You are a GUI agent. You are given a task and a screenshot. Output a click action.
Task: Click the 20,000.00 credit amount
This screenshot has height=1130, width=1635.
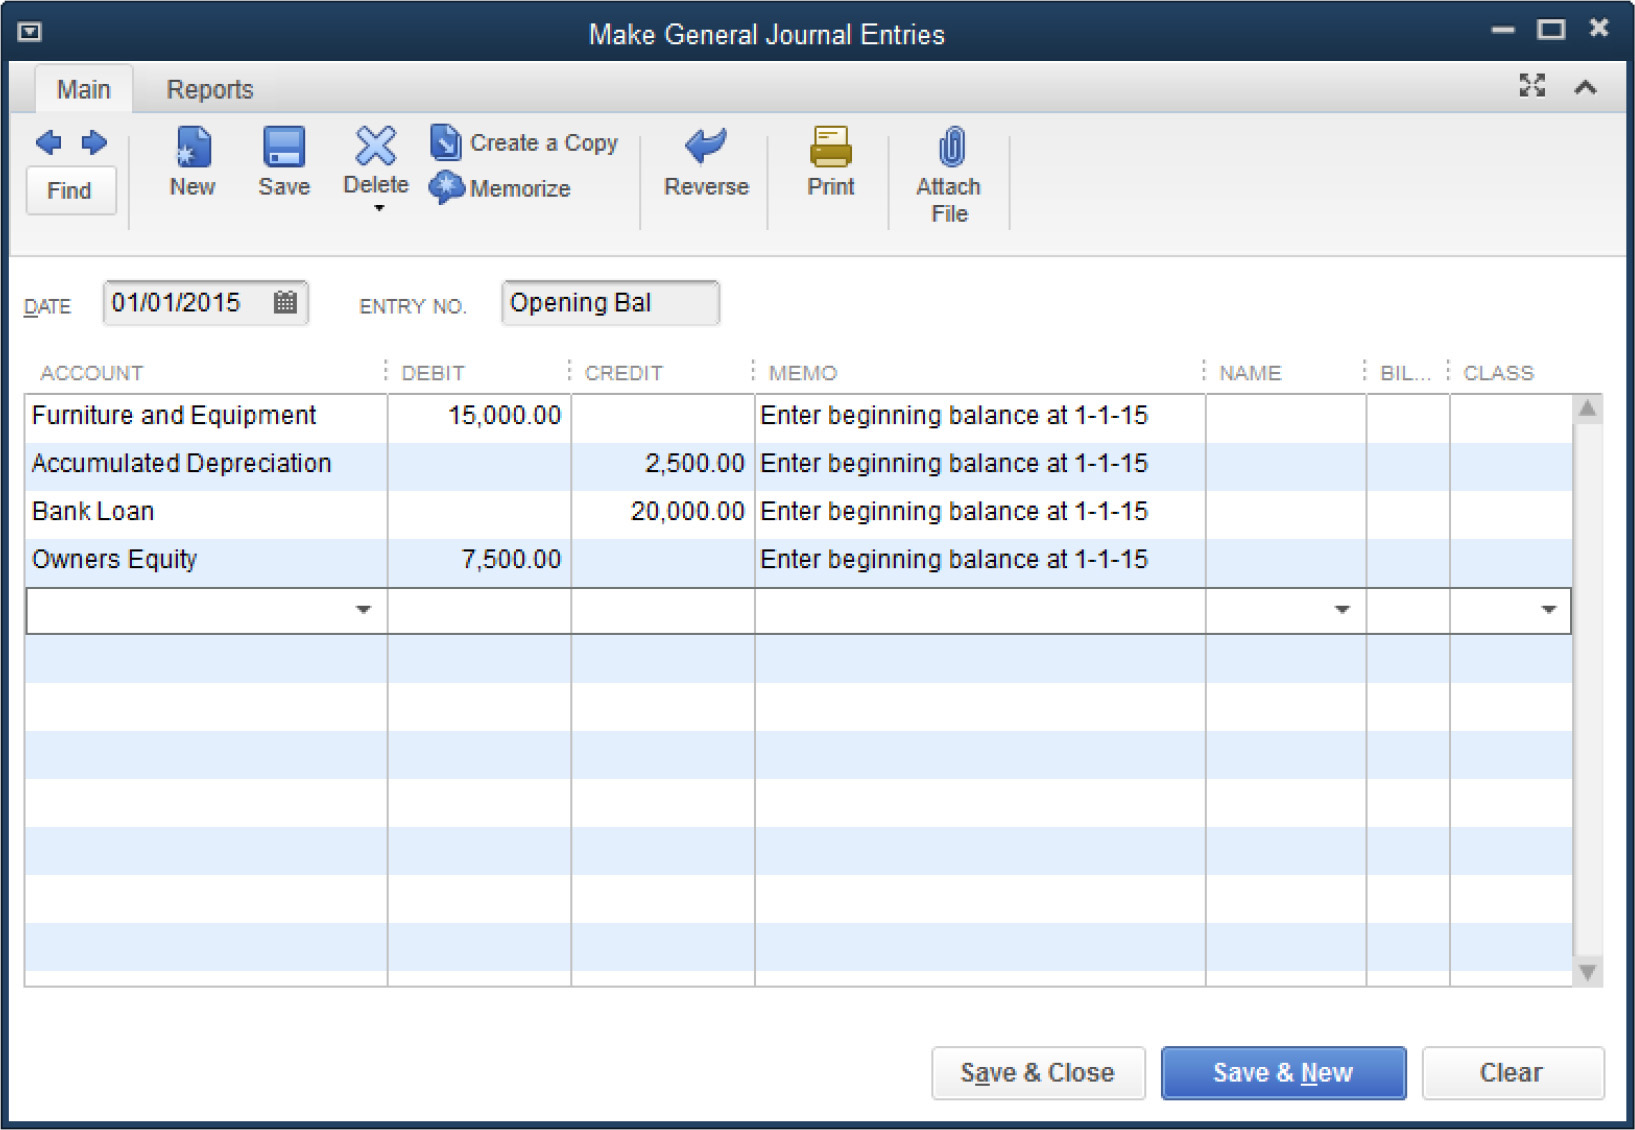click(687, 512)
